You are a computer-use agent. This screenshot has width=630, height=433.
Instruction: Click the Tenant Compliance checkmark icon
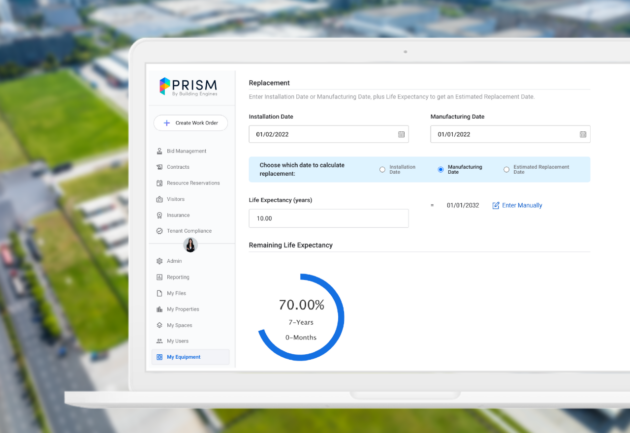pyautogui.click(x=159, y=231)
